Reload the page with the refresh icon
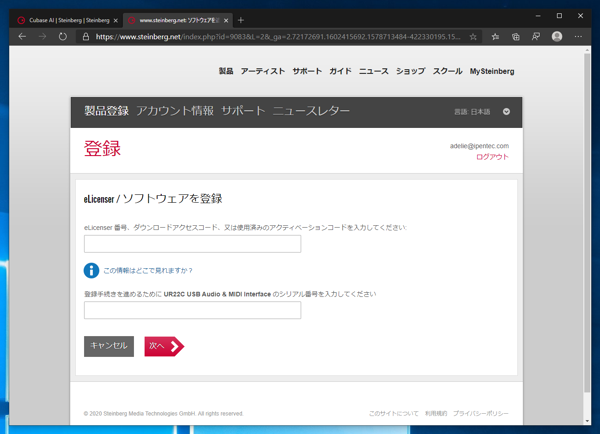 tap(63, 37)
